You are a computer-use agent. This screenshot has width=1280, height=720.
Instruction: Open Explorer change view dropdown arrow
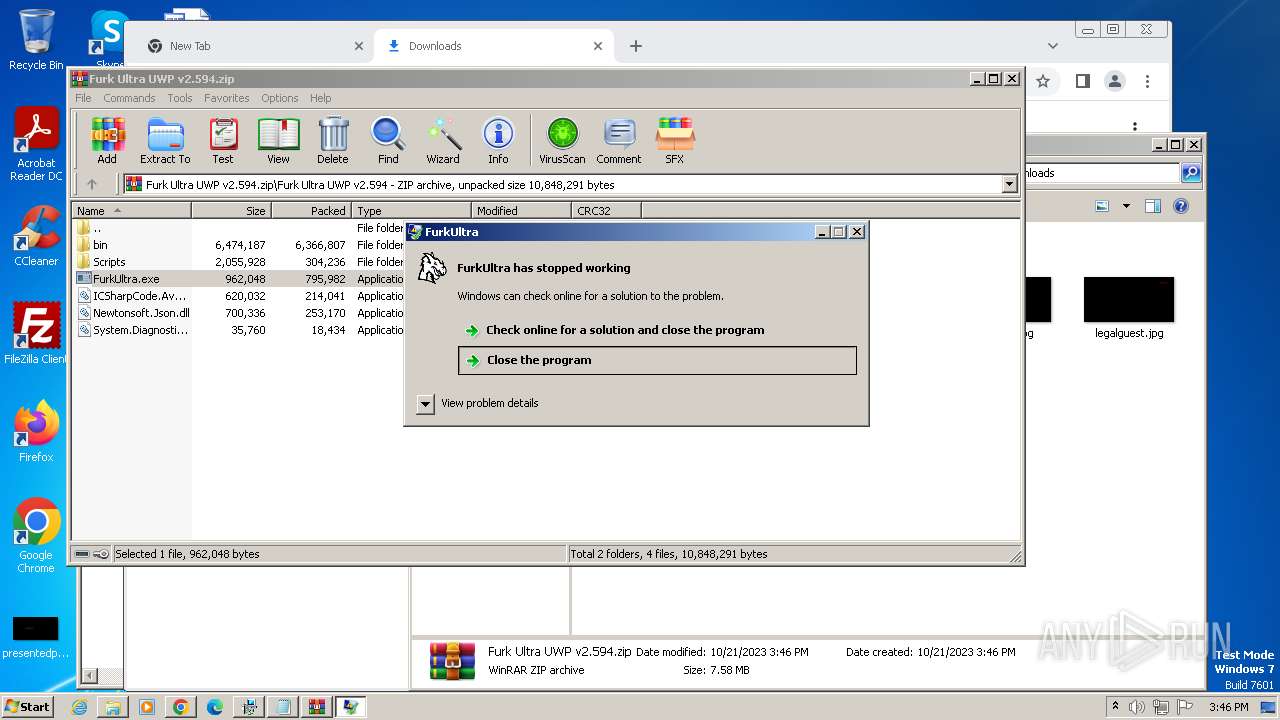pos(1126,206)
